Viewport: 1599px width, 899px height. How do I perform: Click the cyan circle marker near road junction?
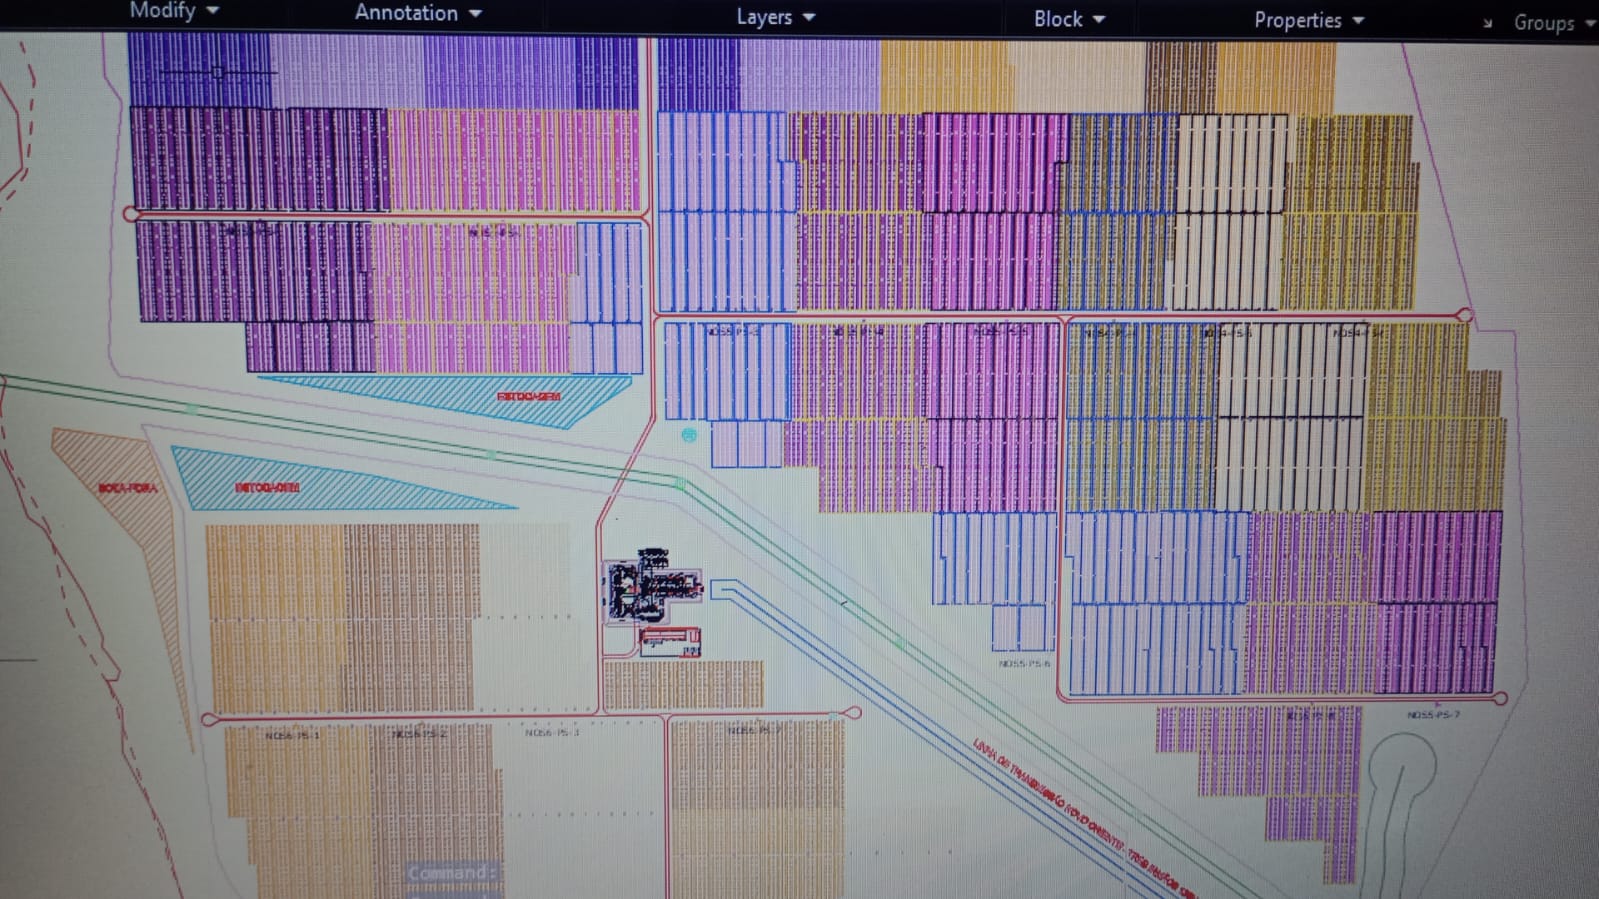point(688,435)
